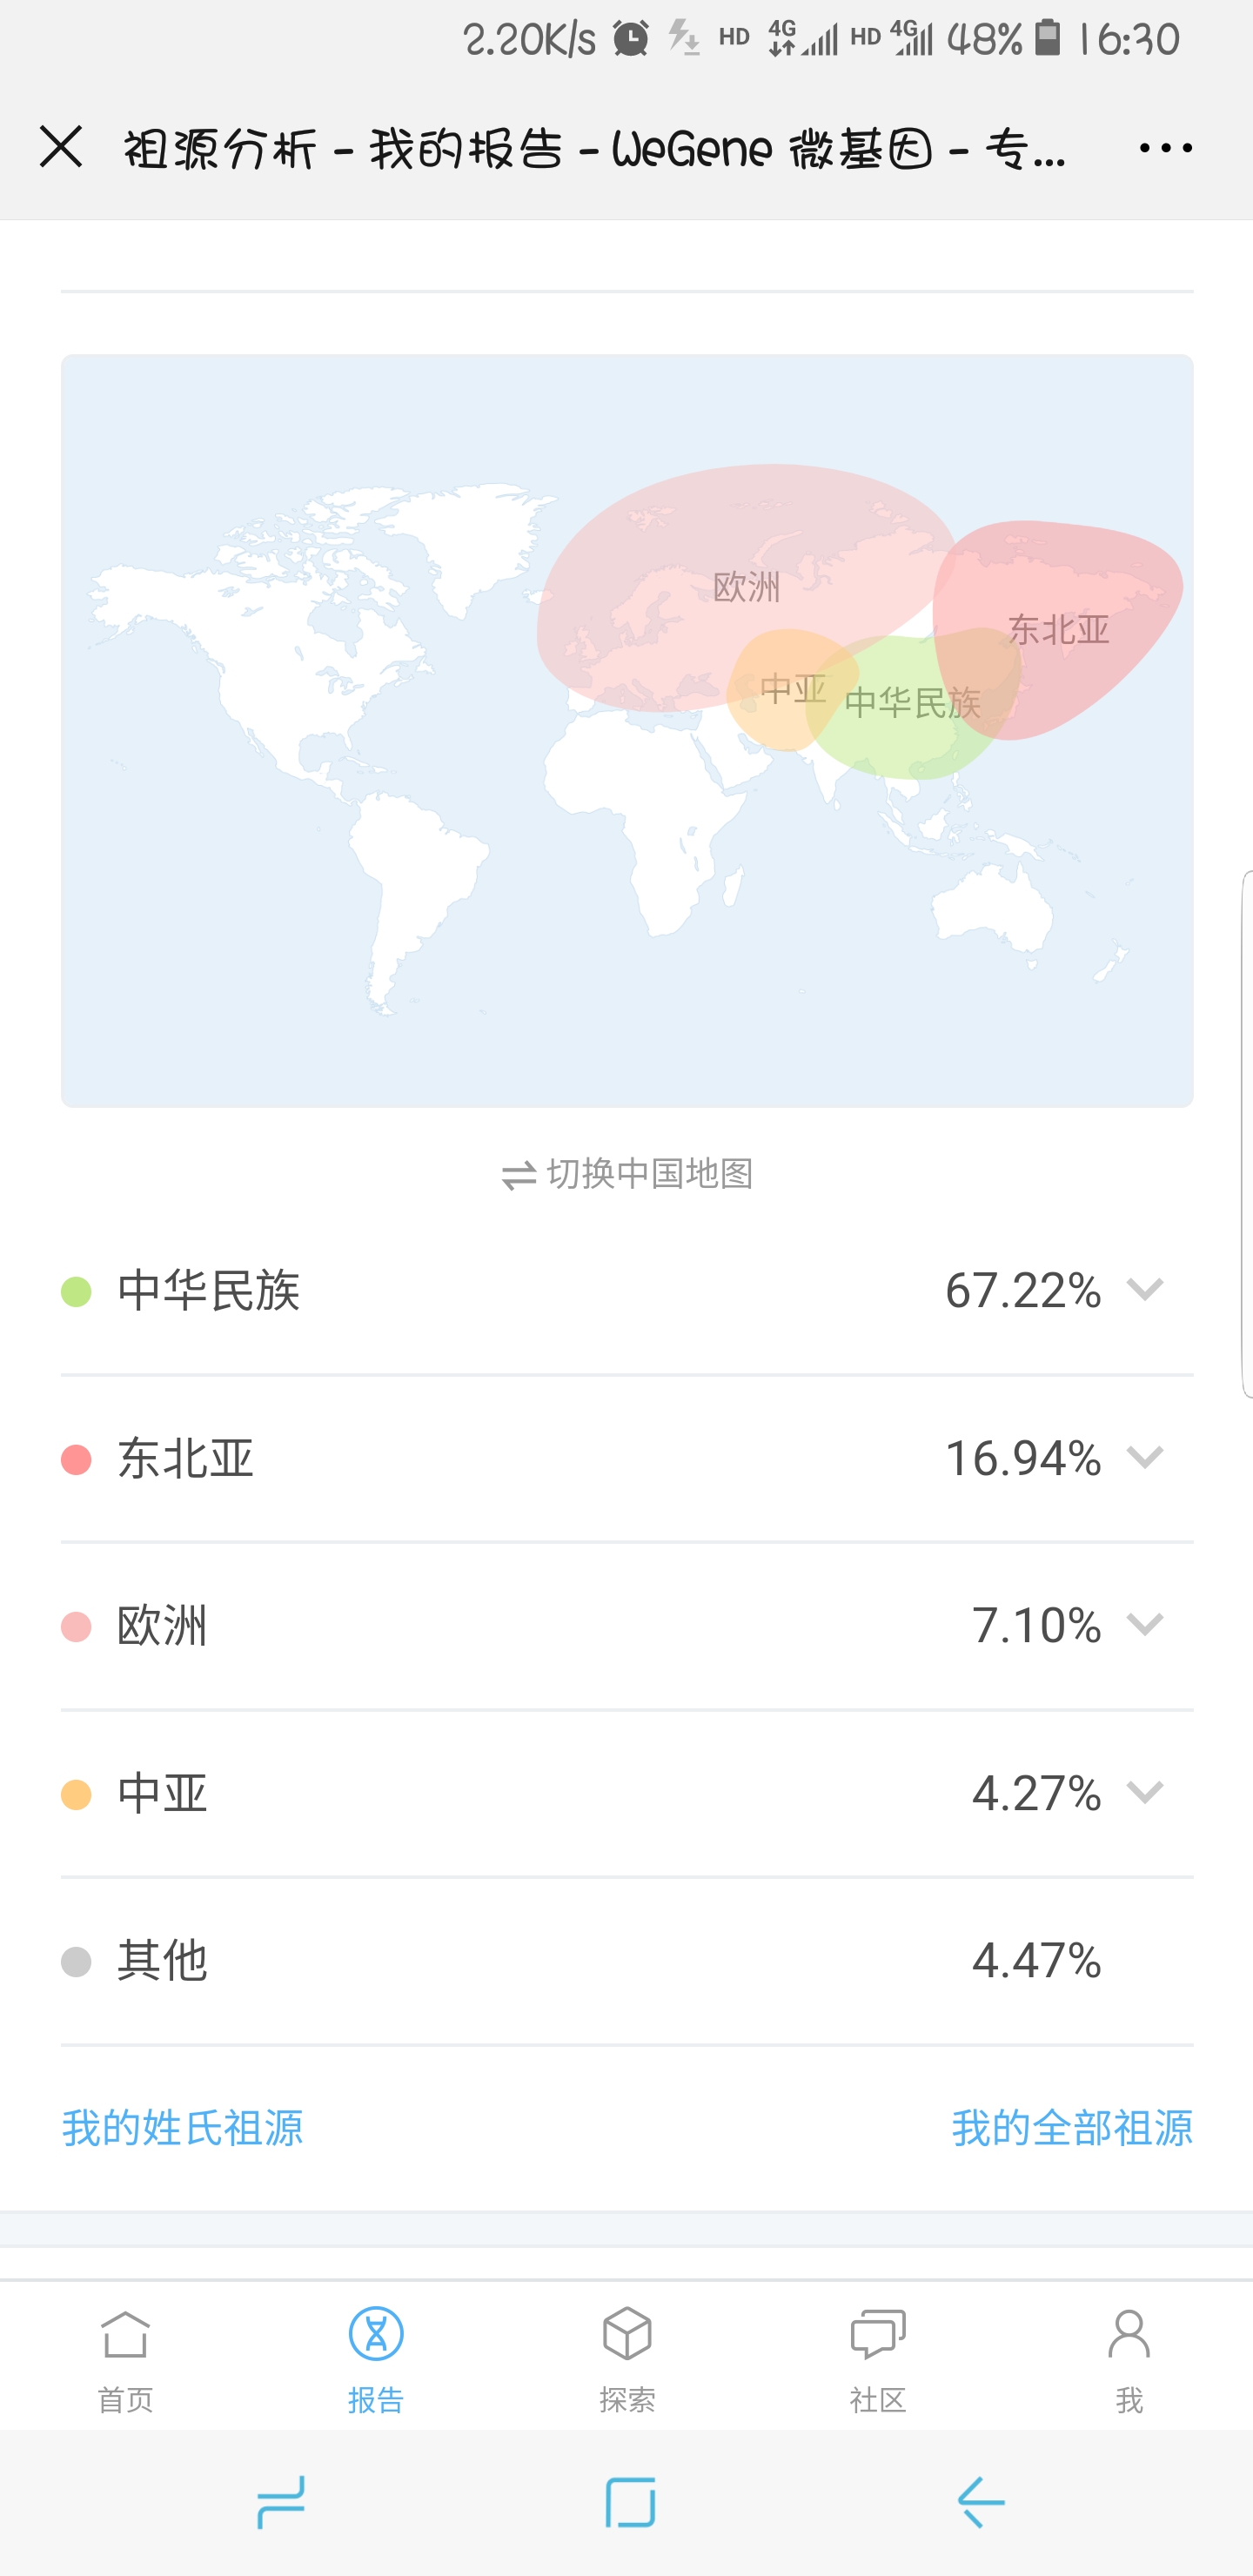This screenshot has width=1253, height=2576.
Task: Open the three-dot more options menu
Action: pos(1165,148)
